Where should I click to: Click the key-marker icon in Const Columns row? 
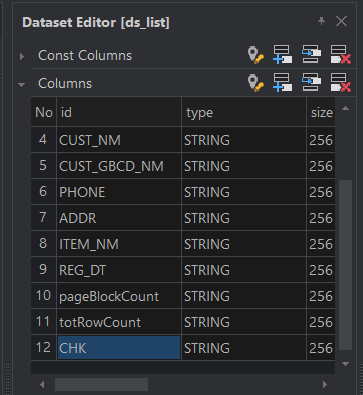[256, 55]
